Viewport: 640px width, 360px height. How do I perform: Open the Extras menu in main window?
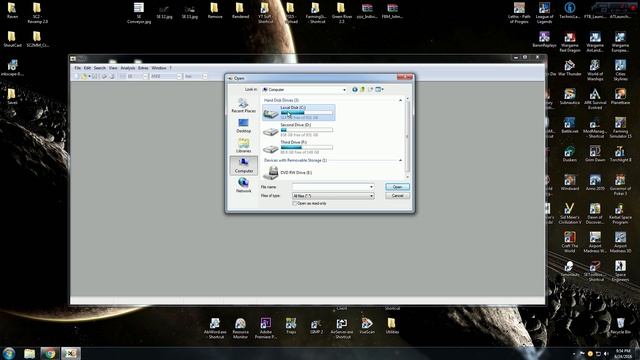click(x=143, y=68)
